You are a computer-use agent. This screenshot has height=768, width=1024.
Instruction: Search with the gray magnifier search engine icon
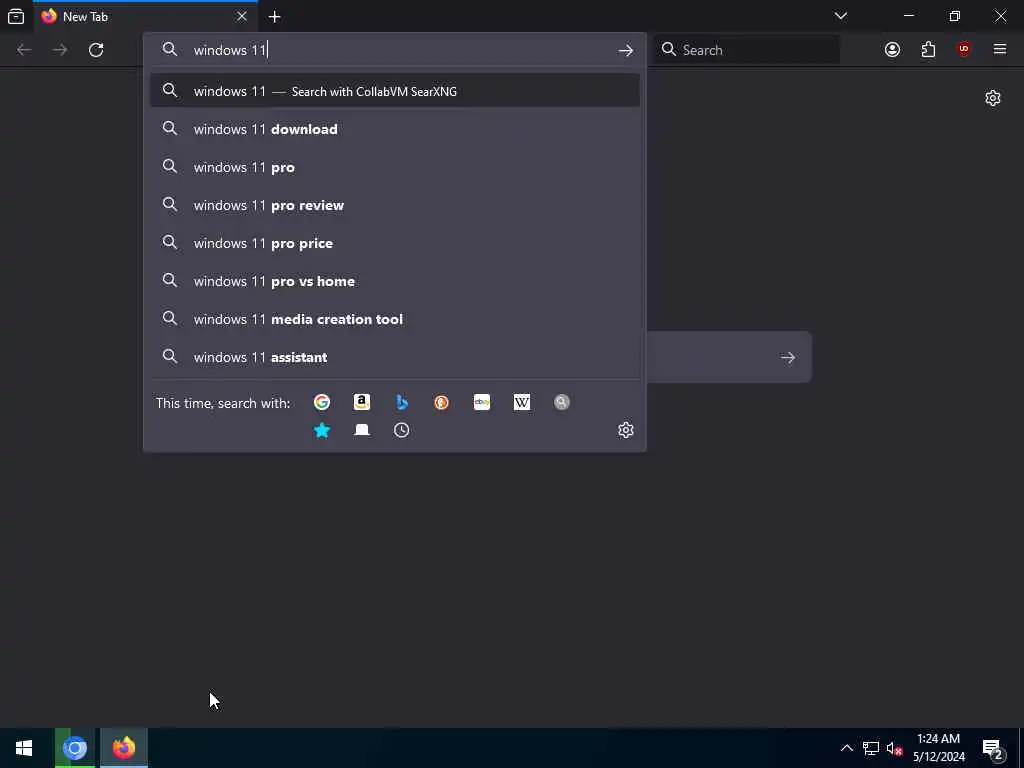click(x=562, y=402)
